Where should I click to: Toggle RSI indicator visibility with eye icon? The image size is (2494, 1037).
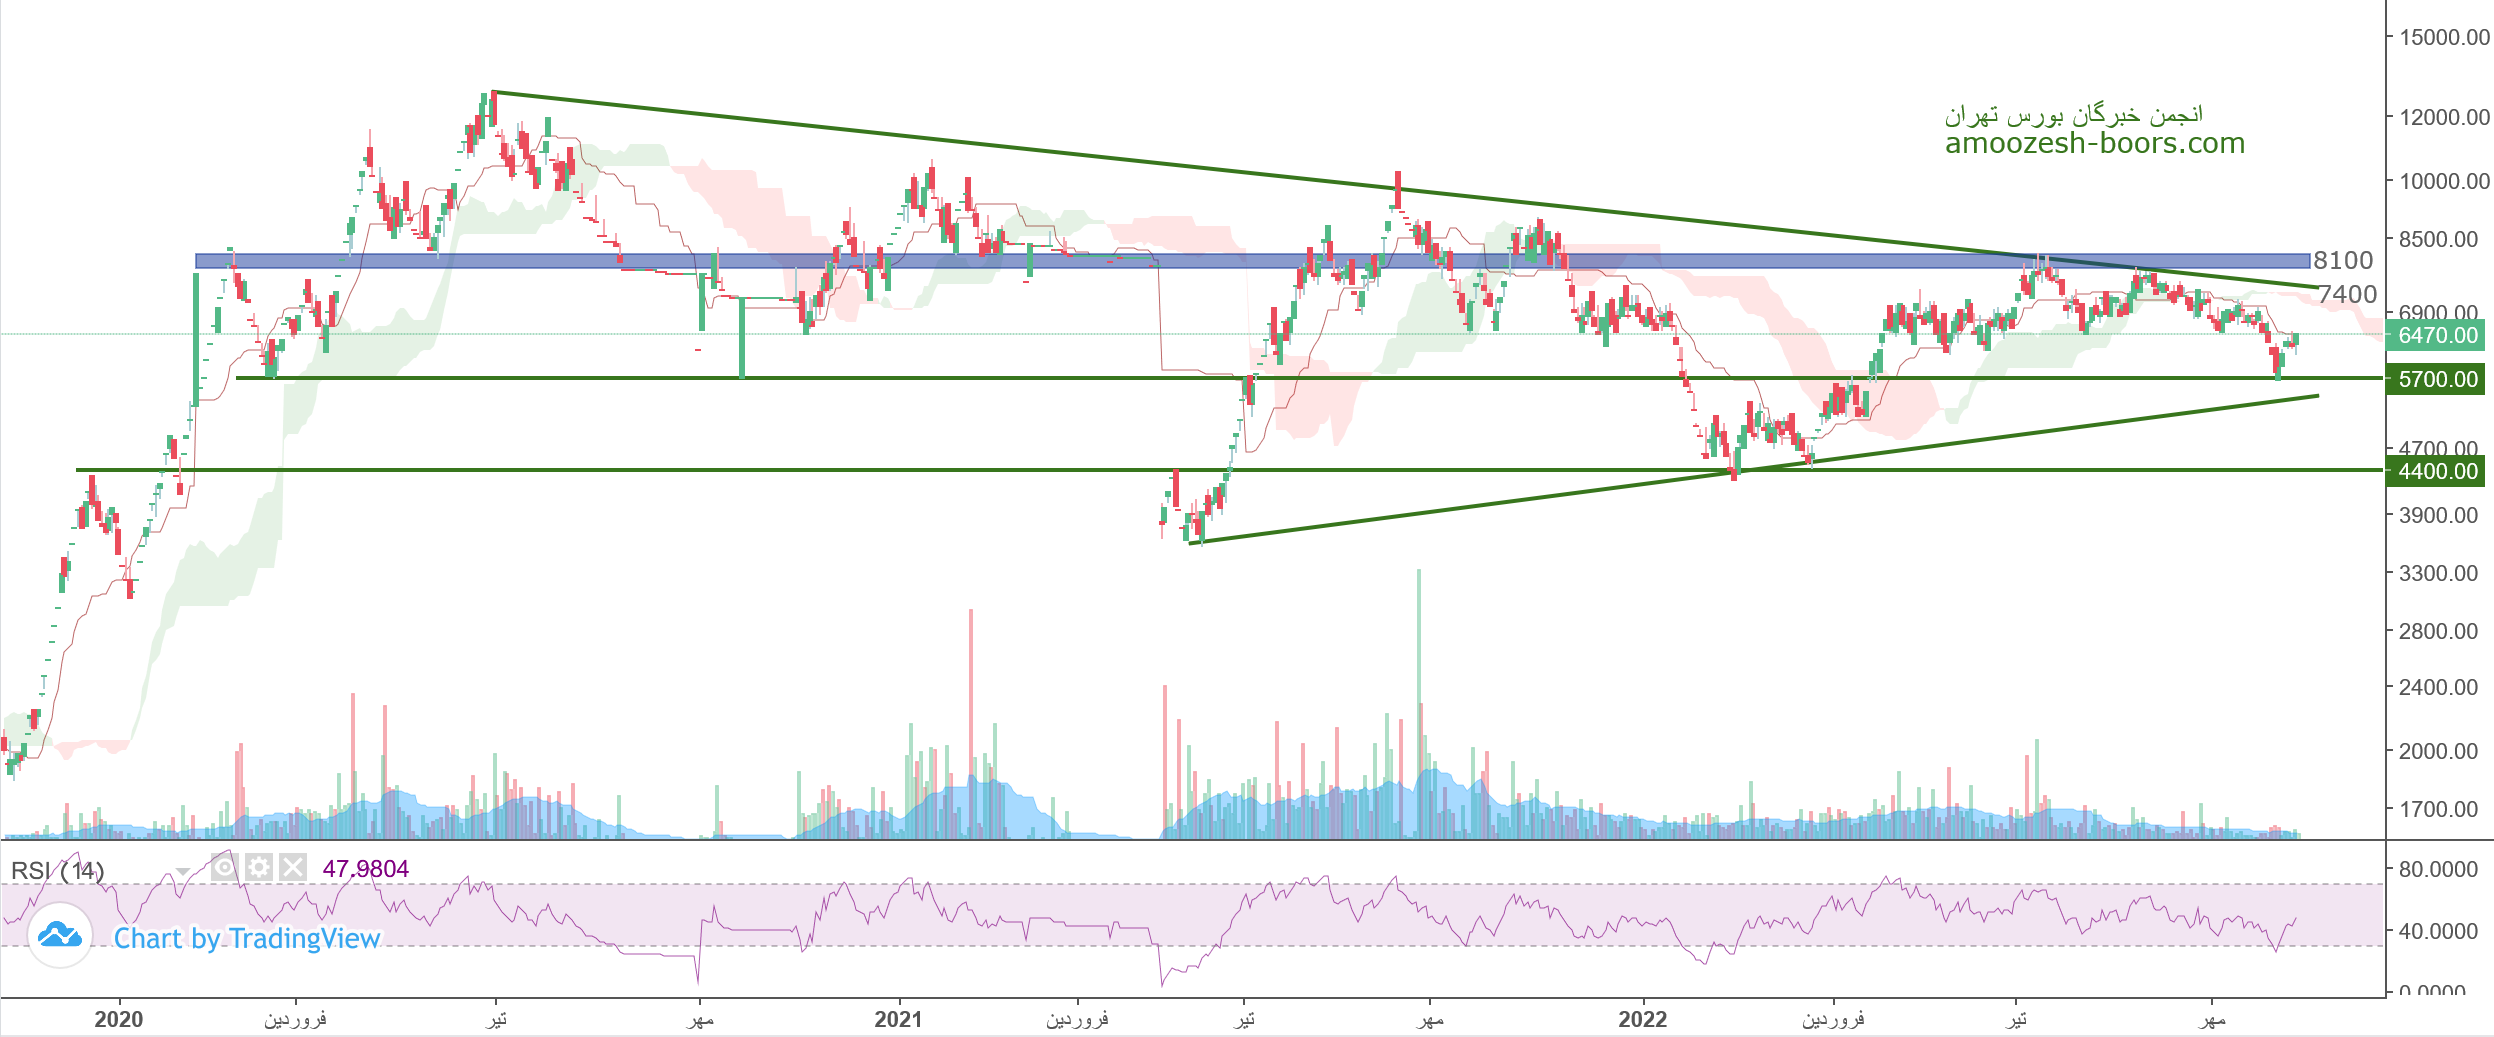tap(224, 867)
